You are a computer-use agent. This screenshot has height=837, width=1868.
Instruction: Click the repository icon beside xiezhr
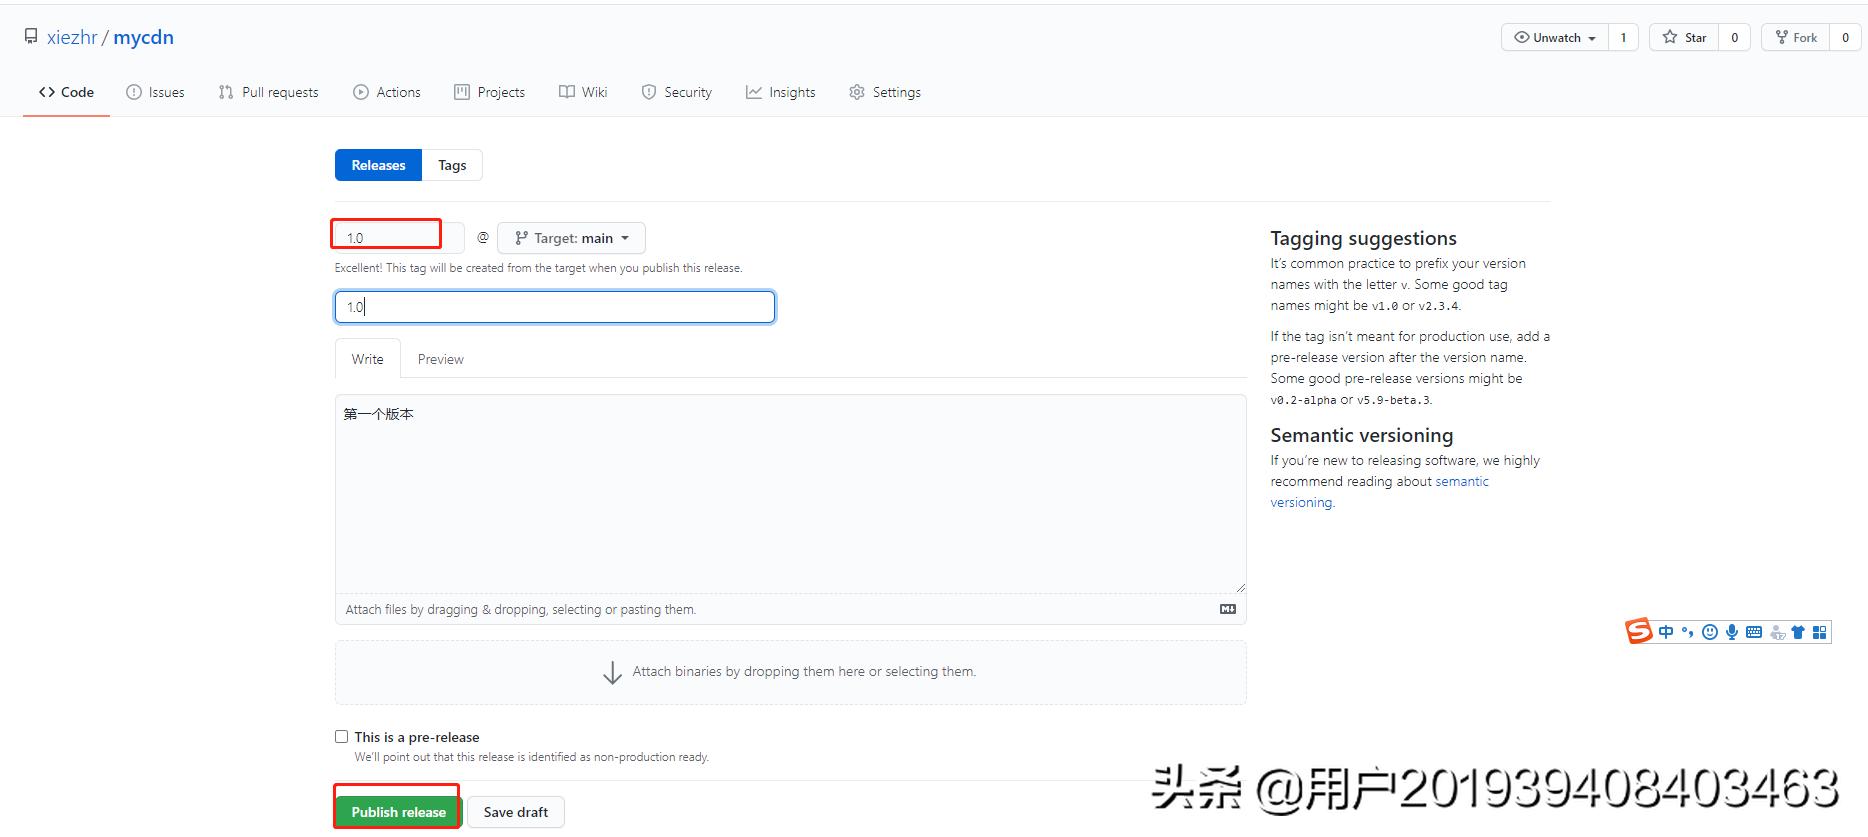31,36
